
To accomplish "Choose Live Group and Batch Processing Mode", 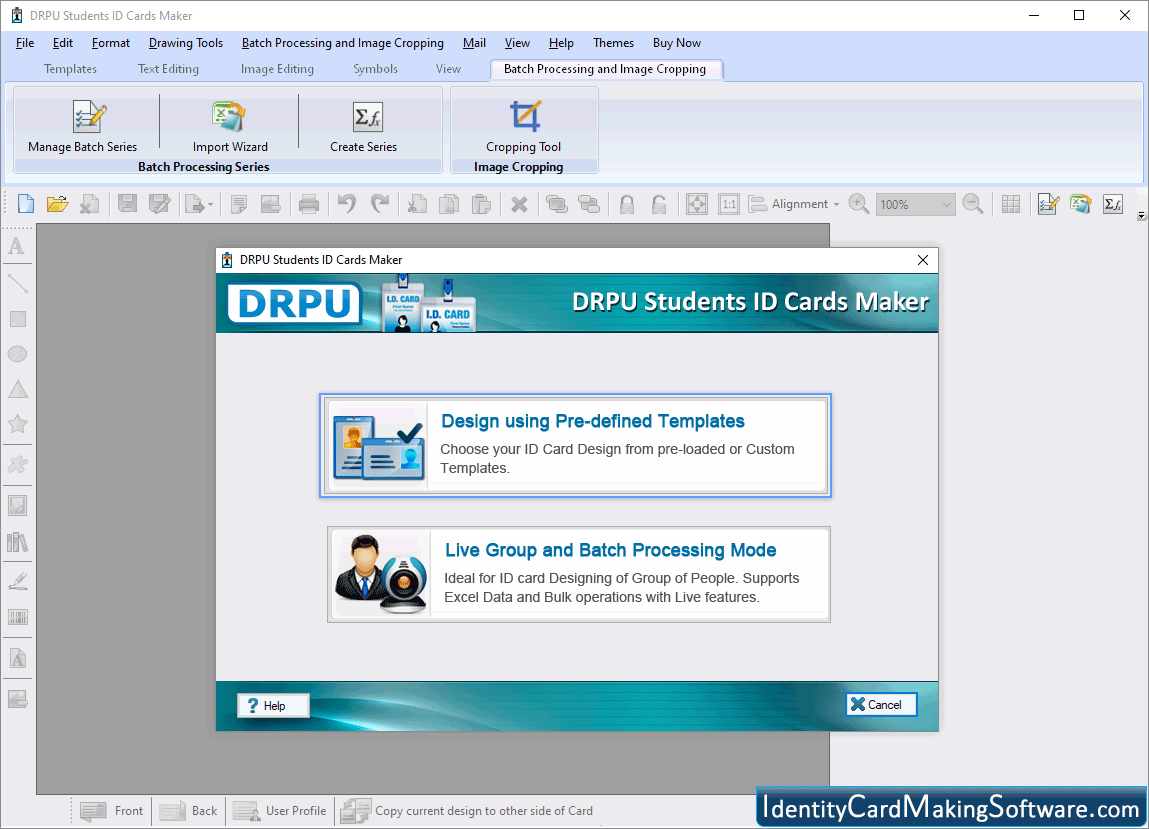I will pos(579,575).
